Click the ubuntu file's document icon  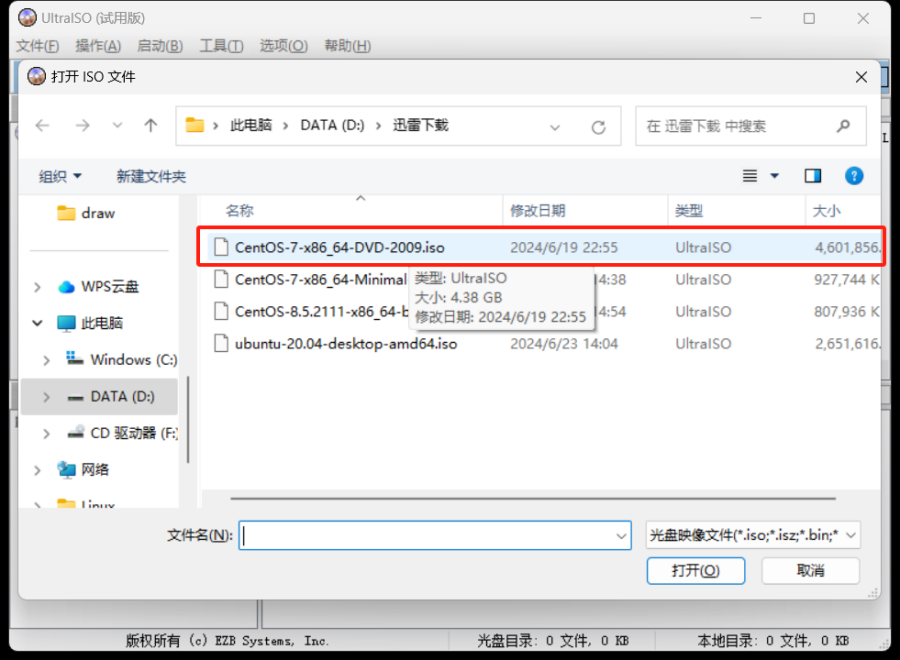[x=221, y=343]
